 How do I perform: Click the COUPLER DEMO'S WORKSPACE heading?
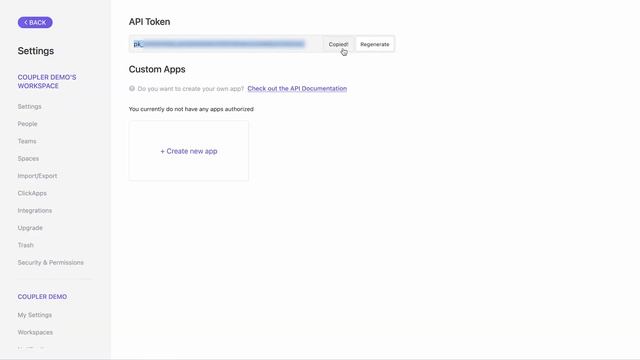[x=47, y=82]
